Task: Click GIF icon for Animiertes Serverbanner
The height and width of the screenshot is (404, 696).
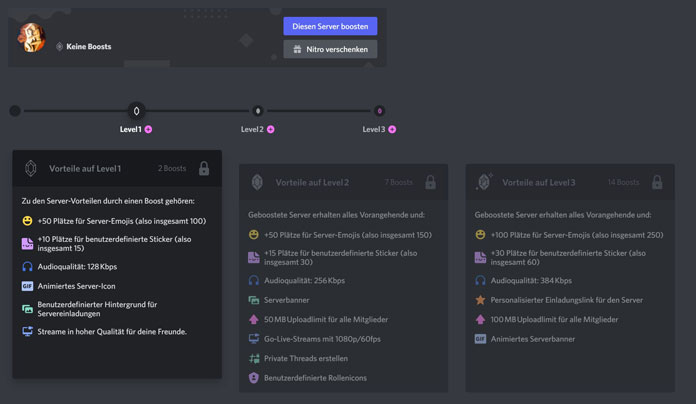Action: coord(480,339)
